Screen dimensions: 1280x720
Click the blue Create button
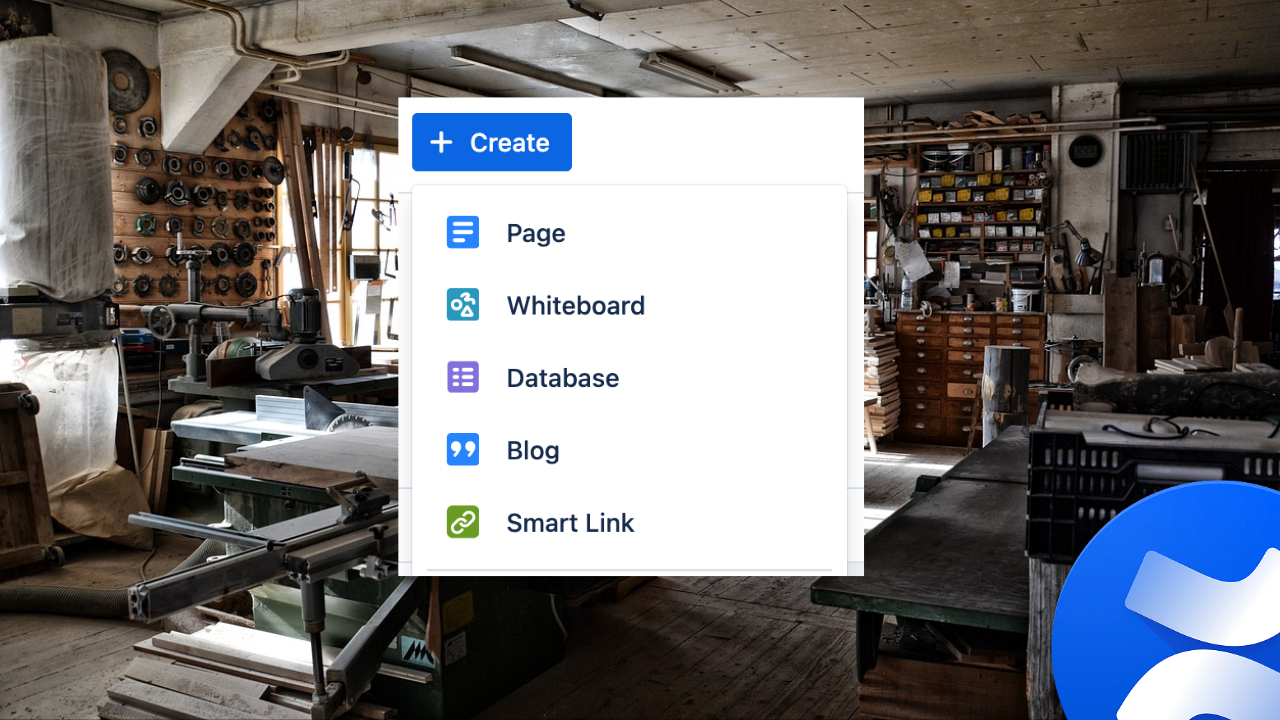coord(491,142)
